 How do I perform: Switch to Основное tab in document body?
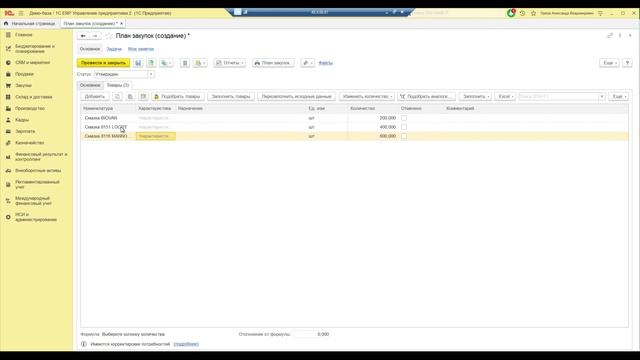click(x=90, y=85)
